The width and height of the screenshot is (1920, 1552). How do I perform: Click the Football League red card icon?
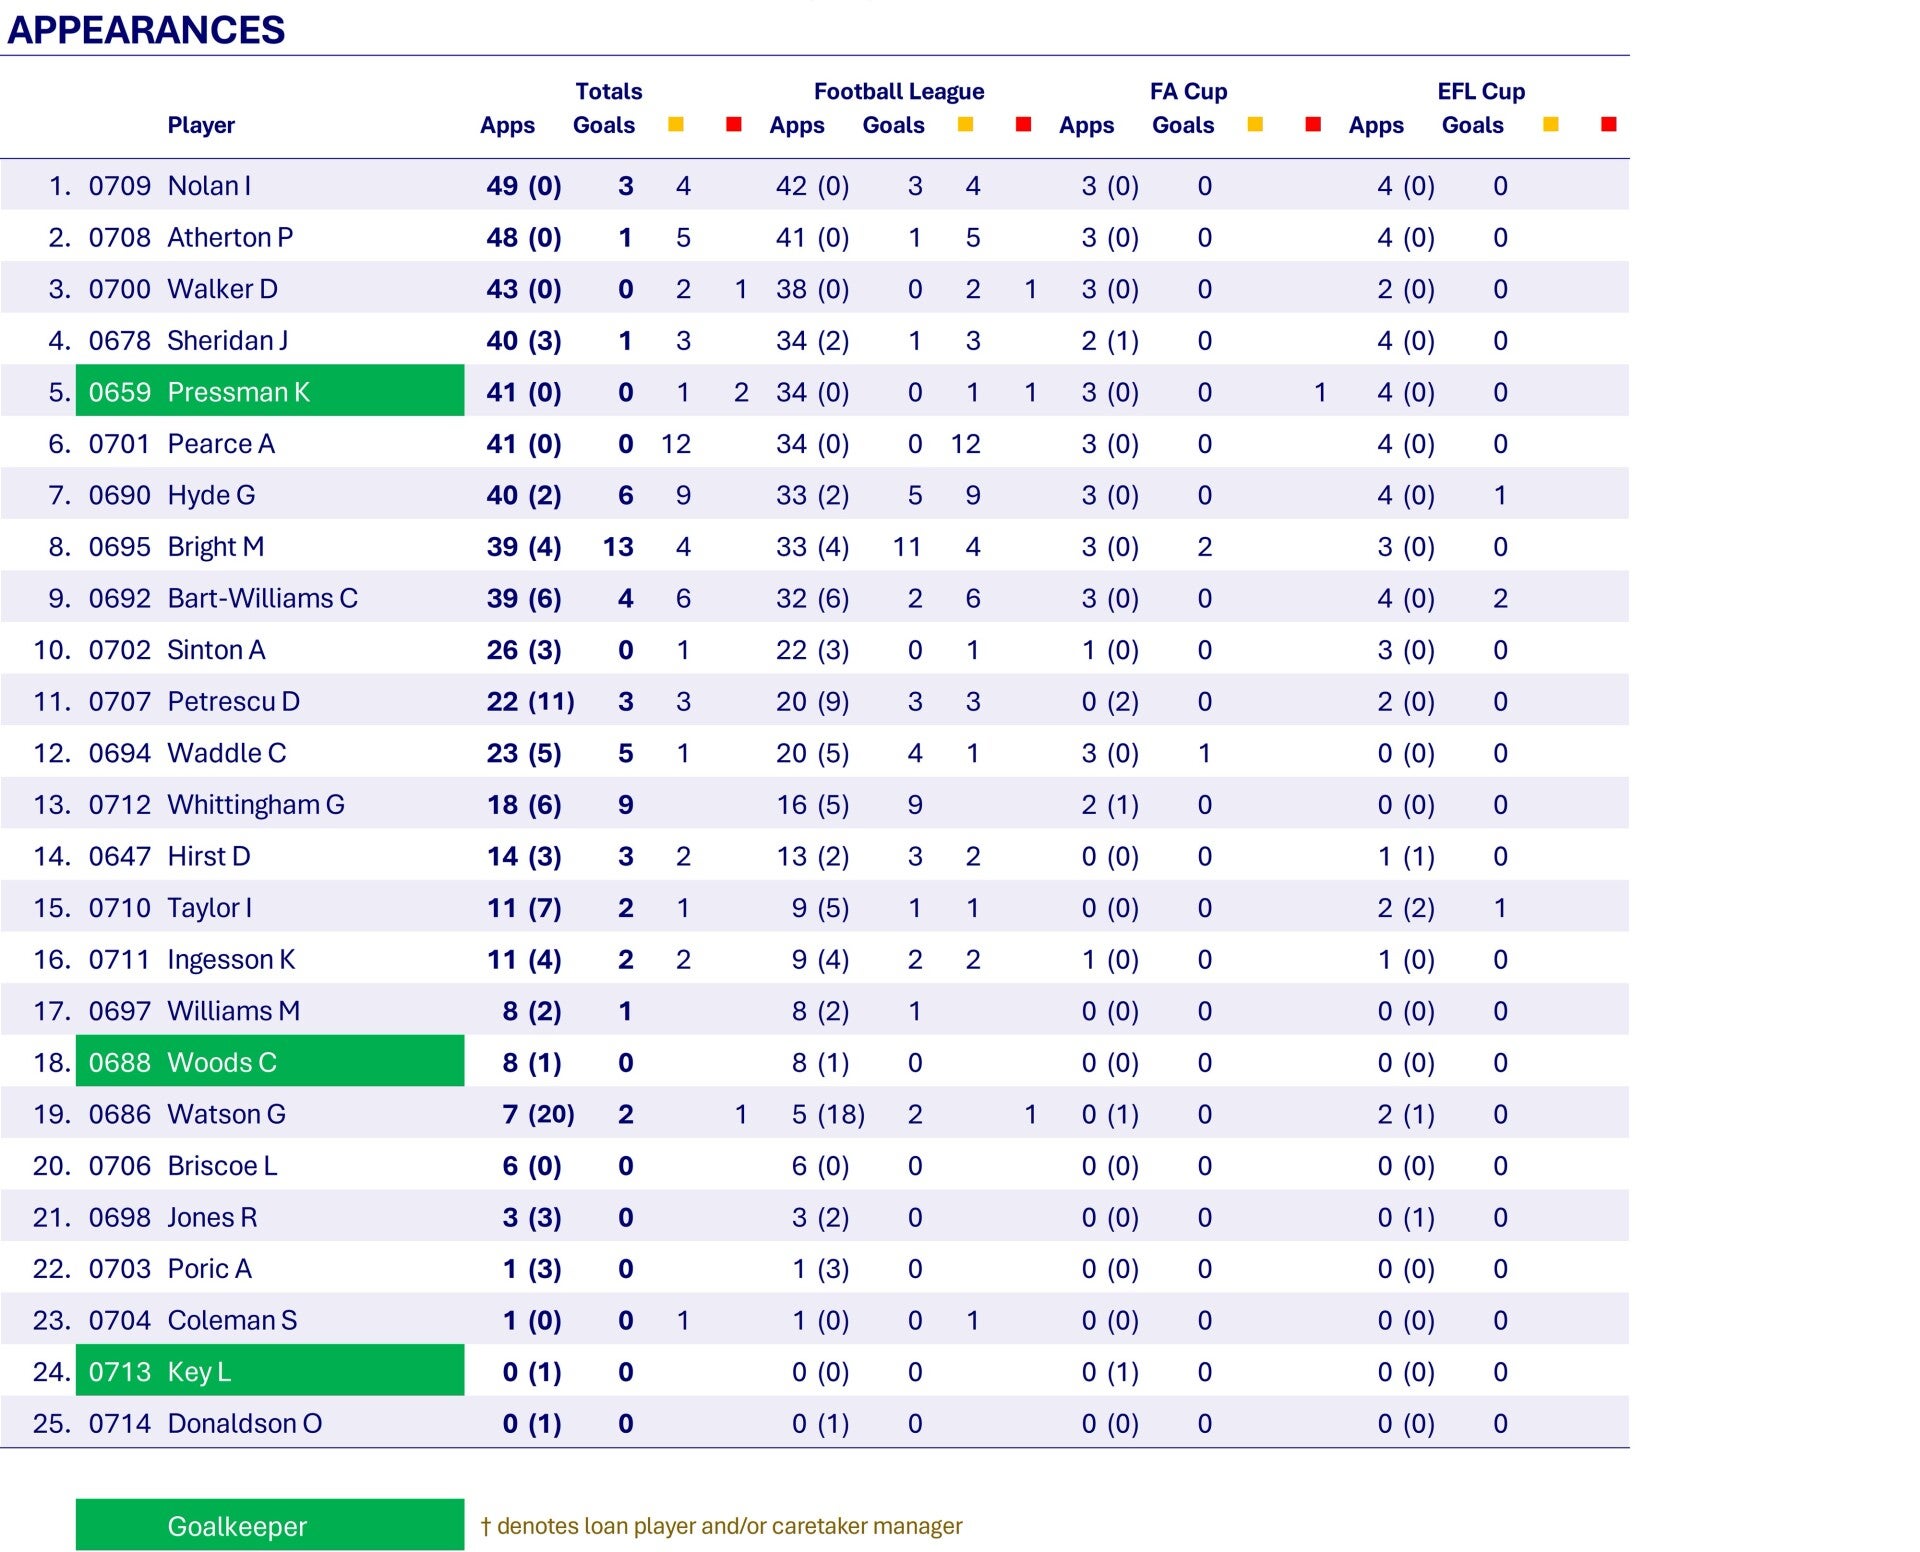1023,124
